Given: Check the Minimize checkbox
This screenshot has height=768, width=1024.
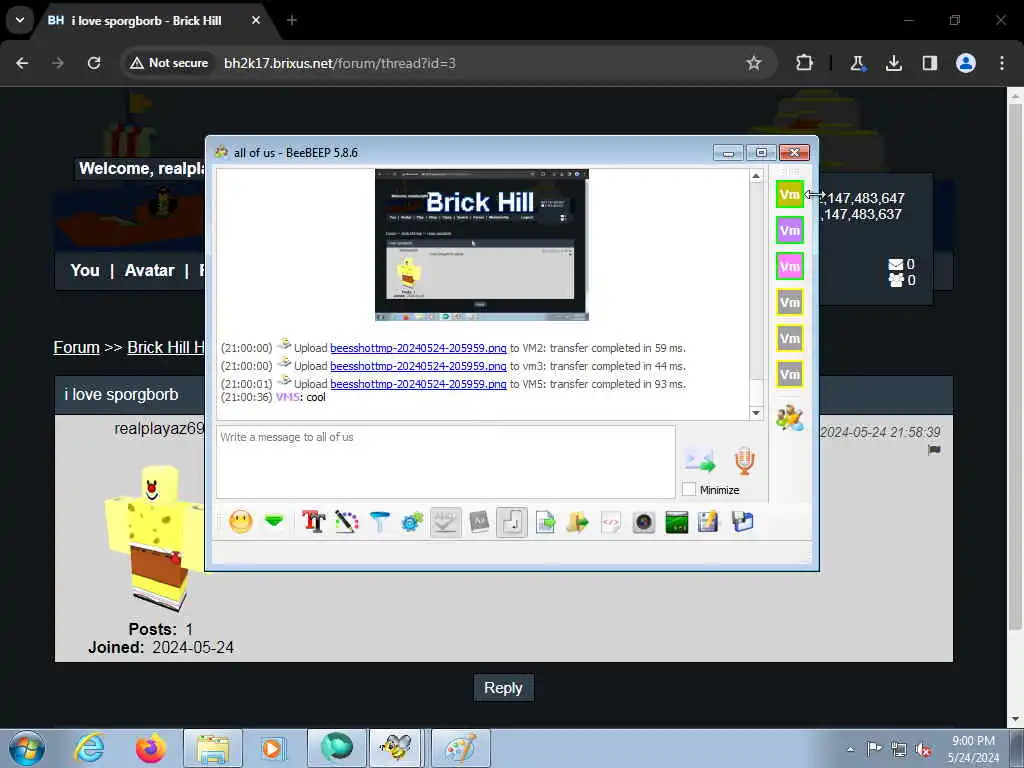Looking at the screenshot, I should pos(689,489).
